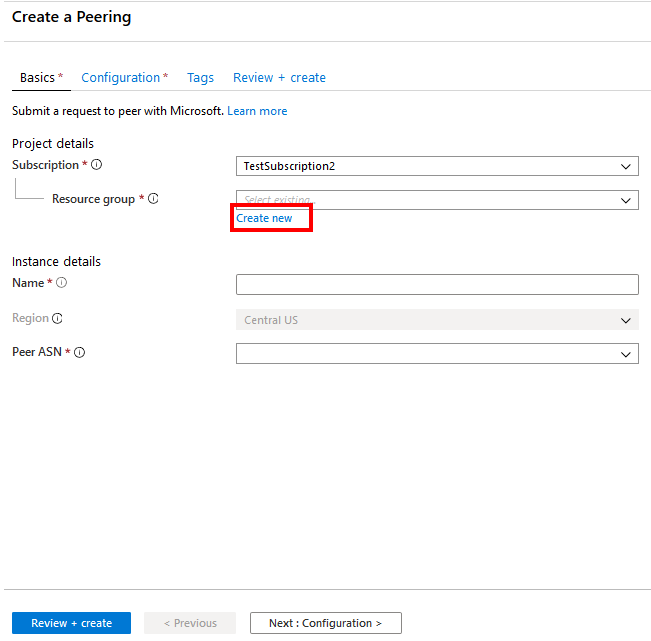Click the Region field label
Screen dimensions: 651x641
(x=30, y=318)
